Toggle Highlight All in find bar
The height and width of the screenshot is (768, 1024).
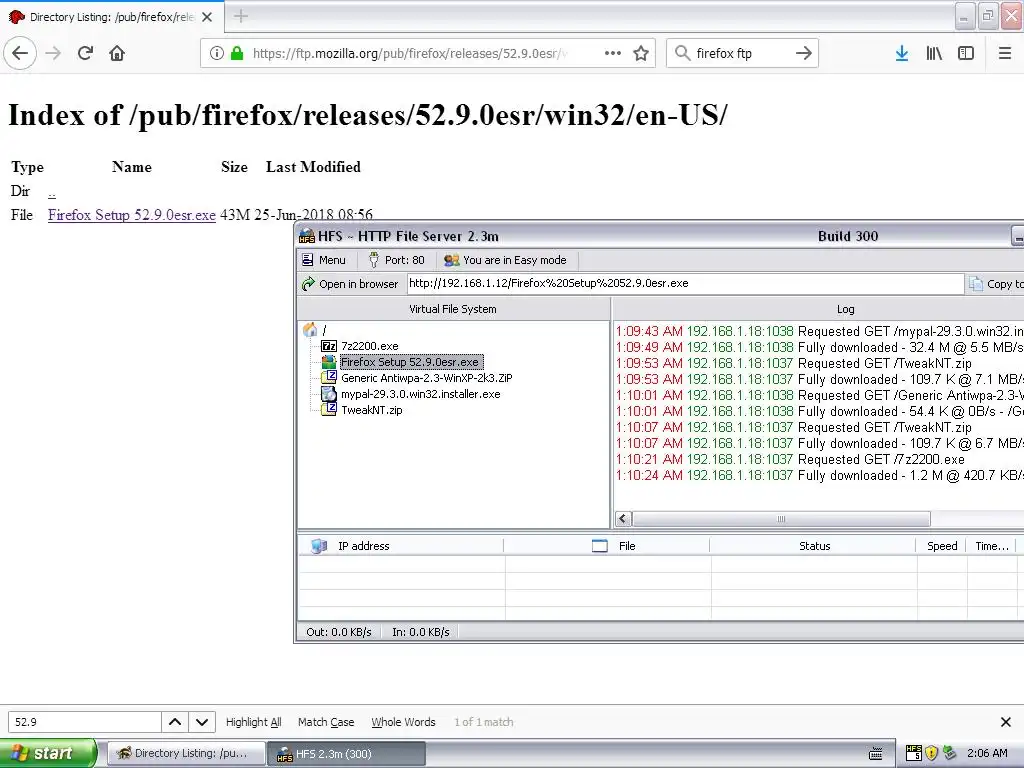tap(253, 722)
